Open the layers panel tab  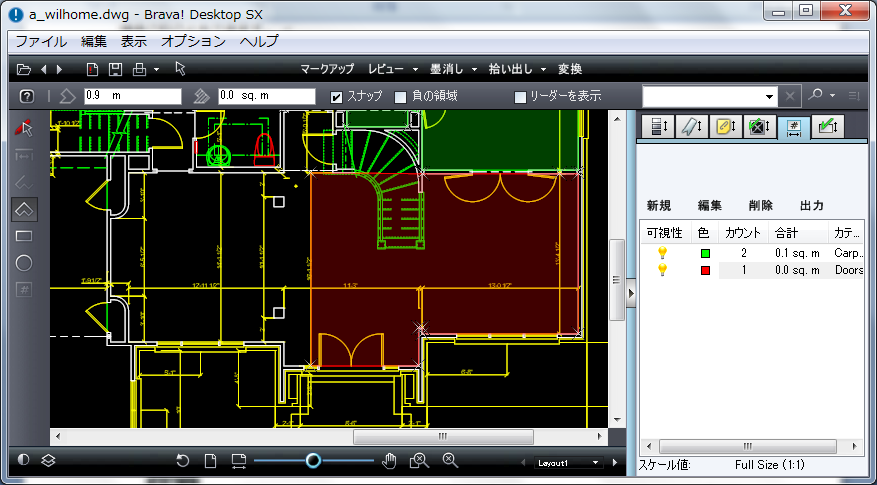click(x=658, y=126)
